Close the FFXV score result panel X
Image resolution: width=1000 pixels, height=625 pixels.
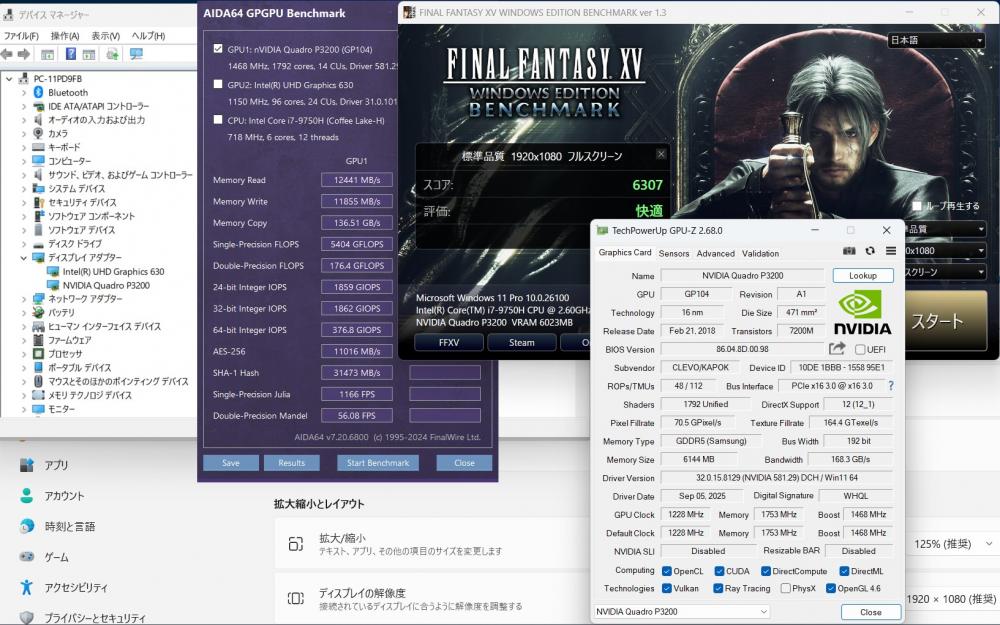click(661, 154)
